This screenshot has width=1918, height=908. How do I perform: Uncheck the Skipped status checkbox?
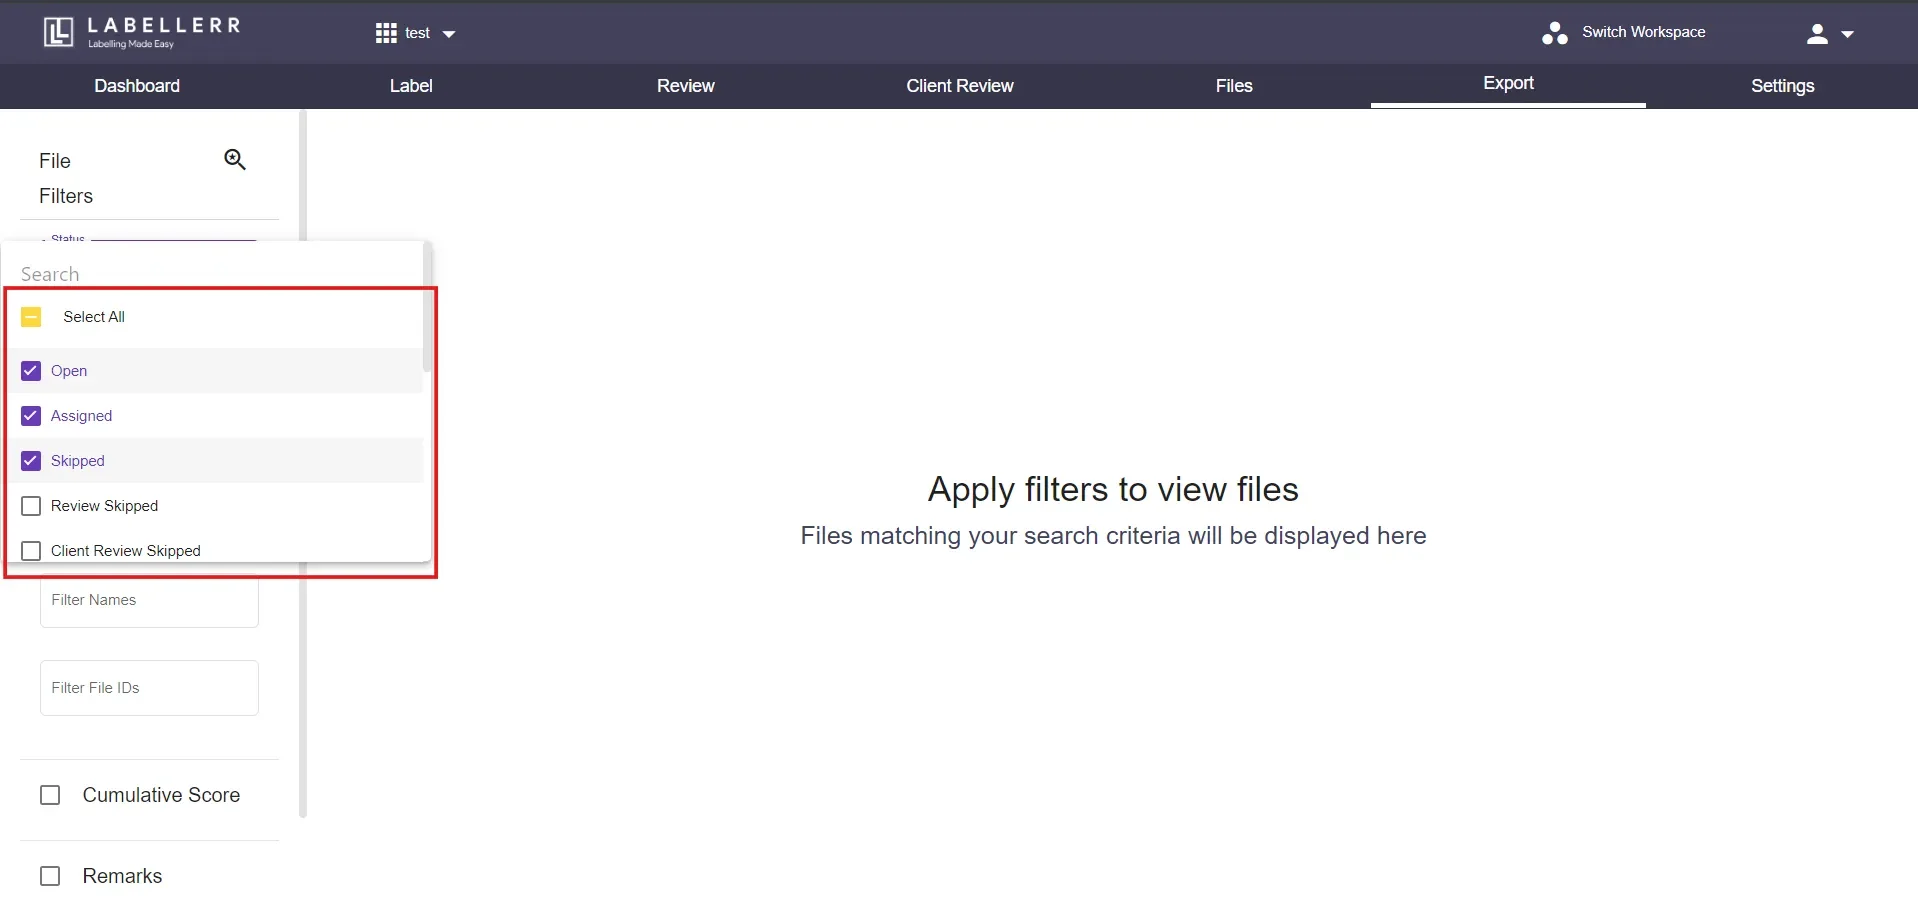[31, 461]
